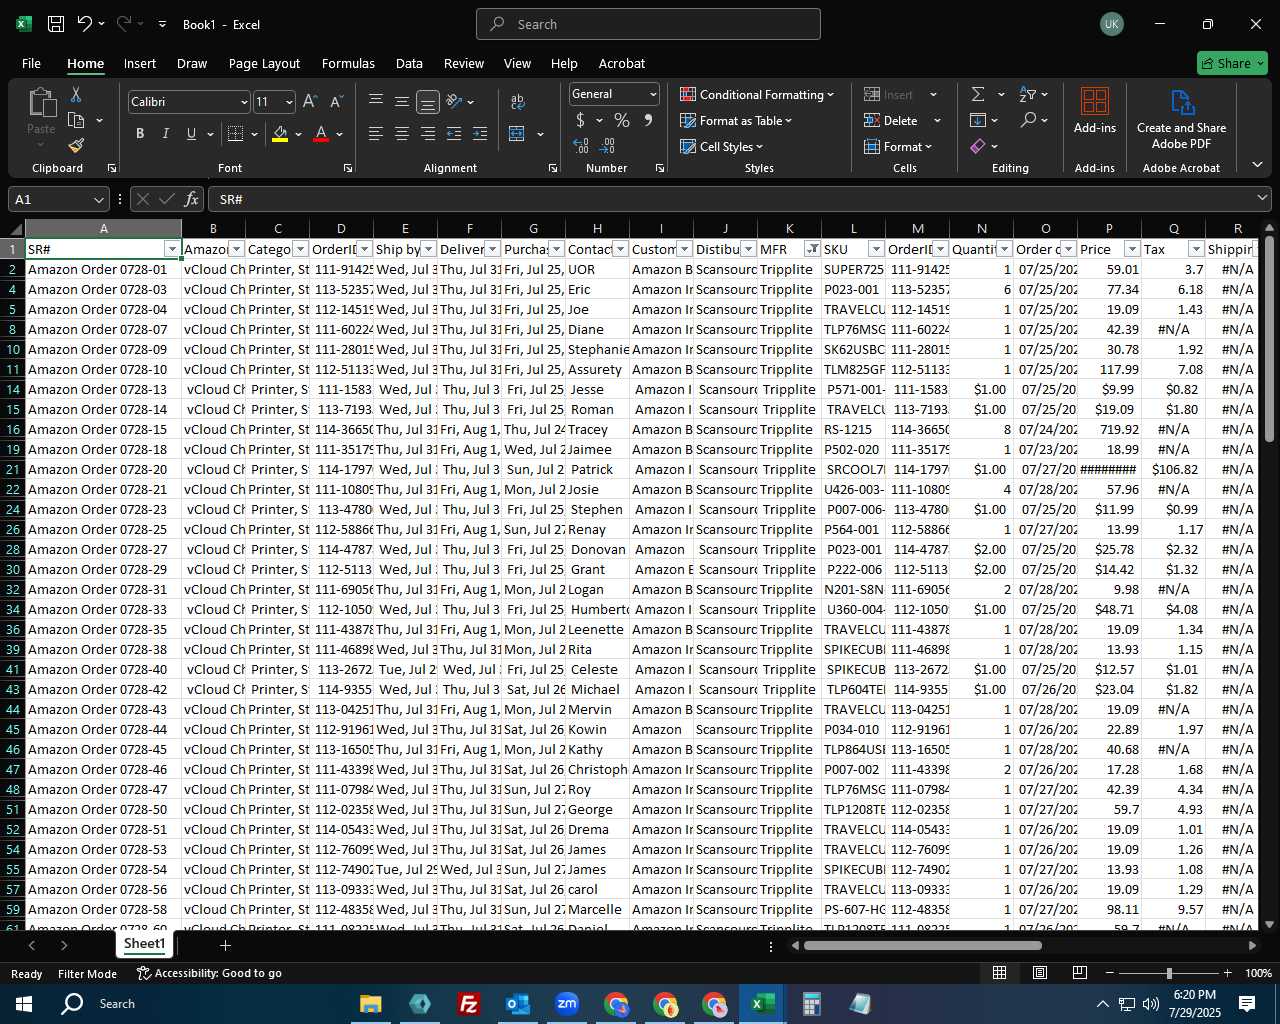
Task: Open Price column filter dropdown
Action: [1132, 249]
